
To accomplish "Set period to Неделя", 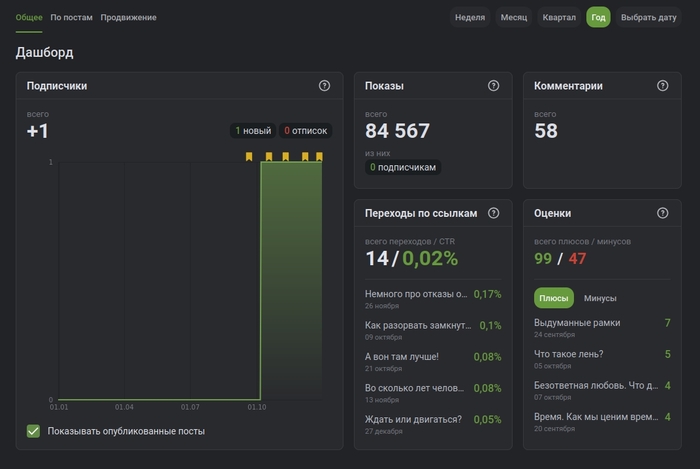I will point(469,17).
